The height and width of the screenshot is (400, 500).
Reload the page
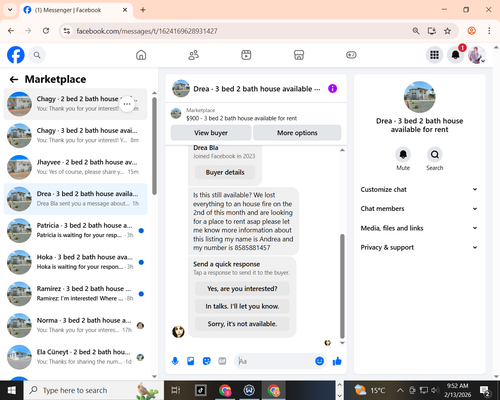[46, 31]
